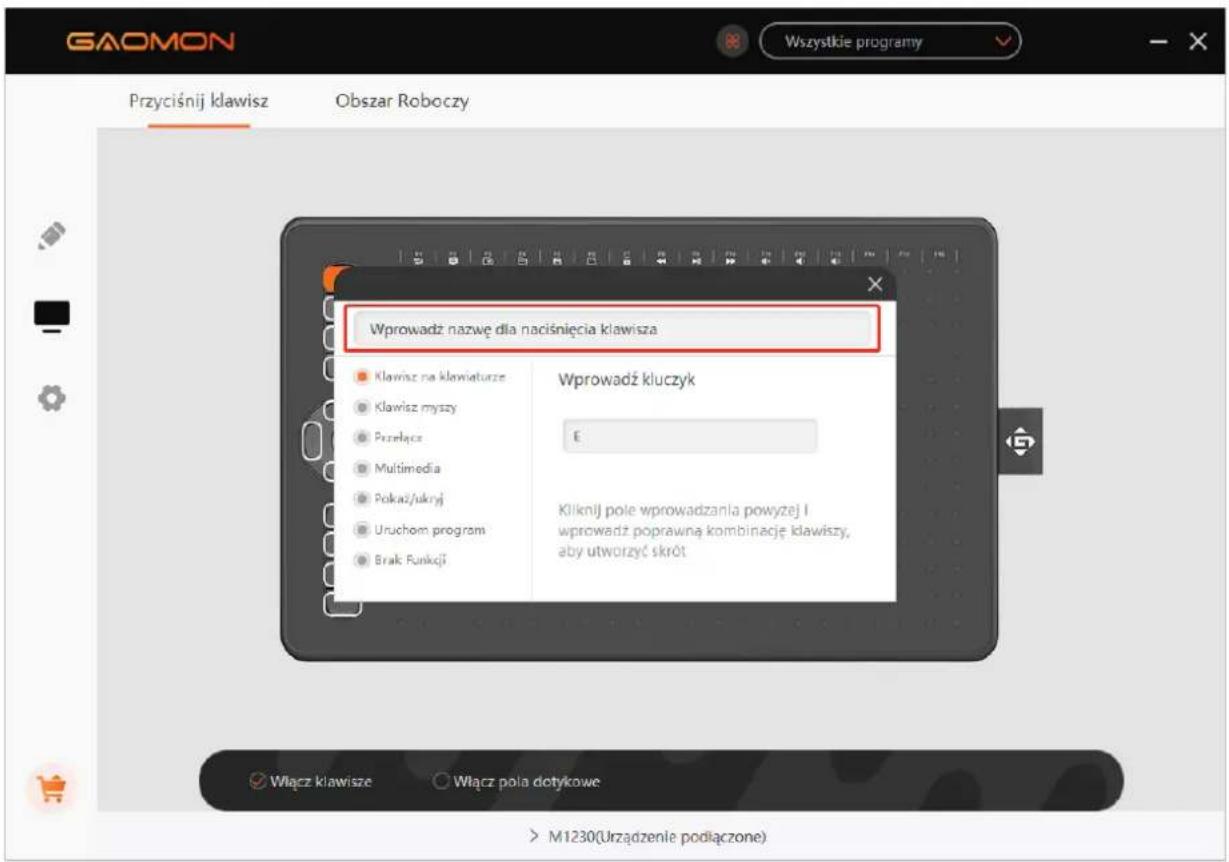Close the key assignment dialog
1229x862 pixels.
[875, 284]
